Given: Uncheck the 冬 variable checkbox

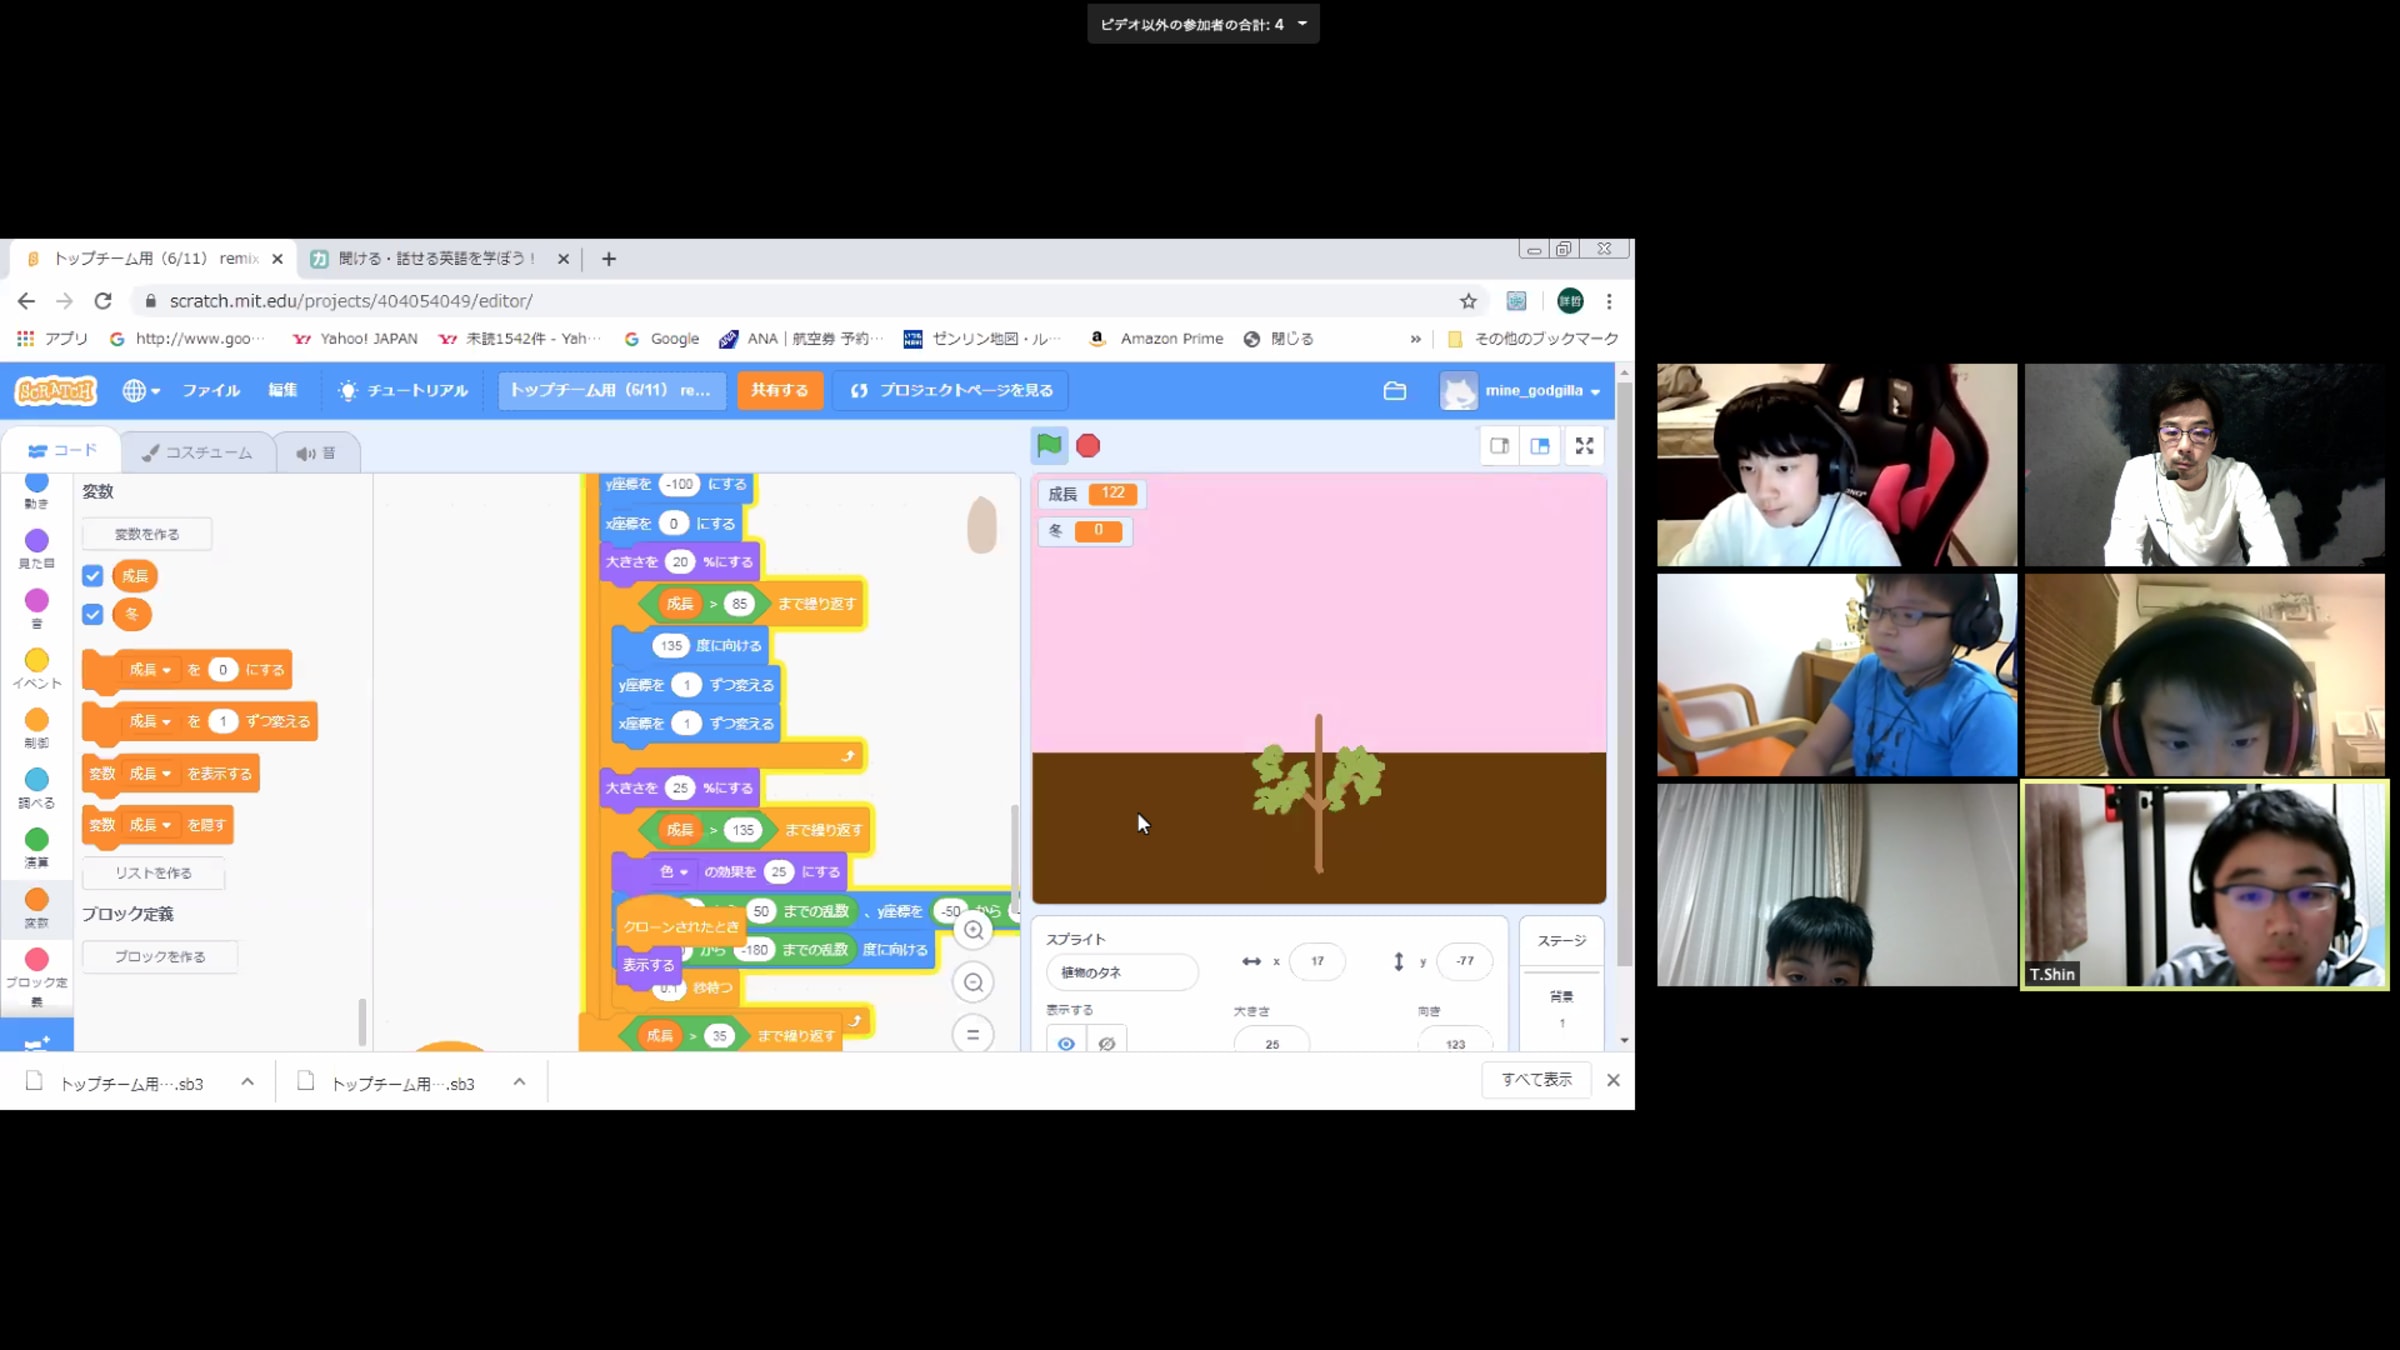Looking at the screenshot, I should coord(93,614).
